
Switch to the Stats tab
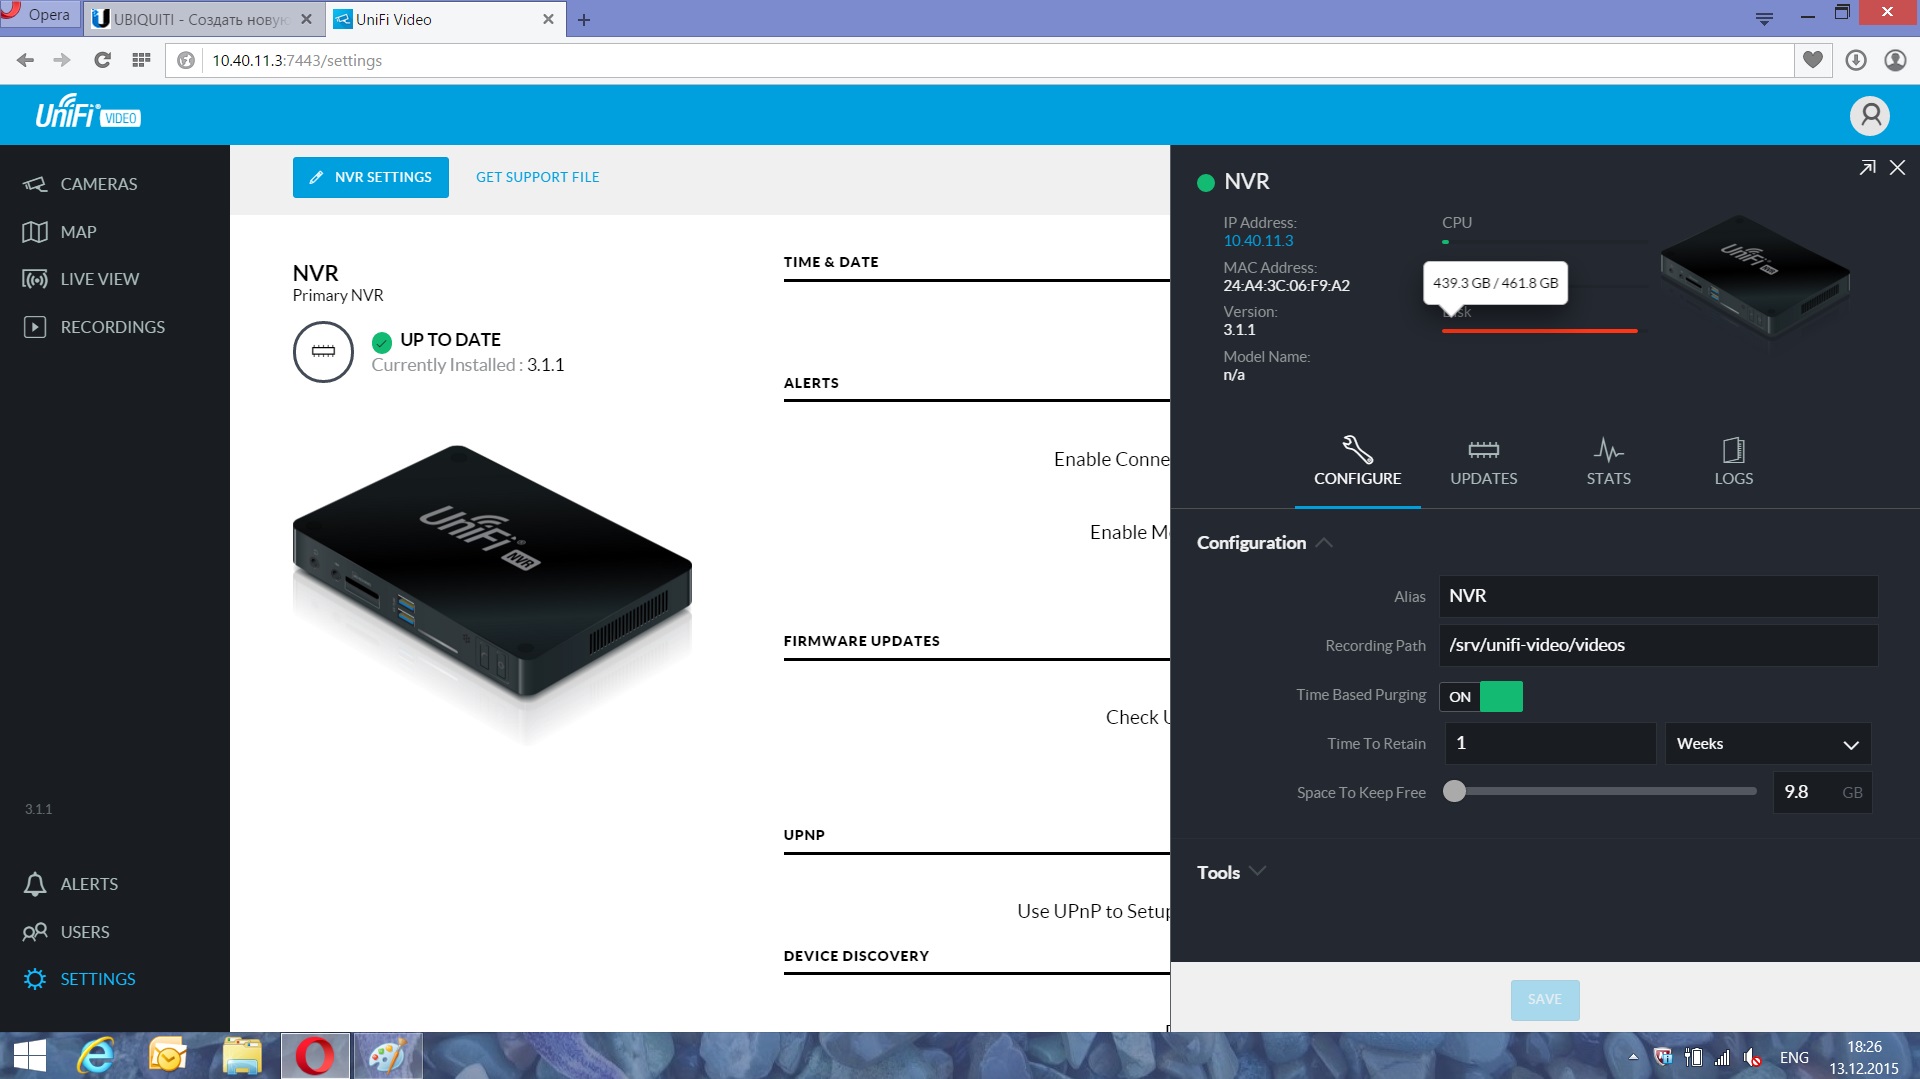pos(1608,462)
